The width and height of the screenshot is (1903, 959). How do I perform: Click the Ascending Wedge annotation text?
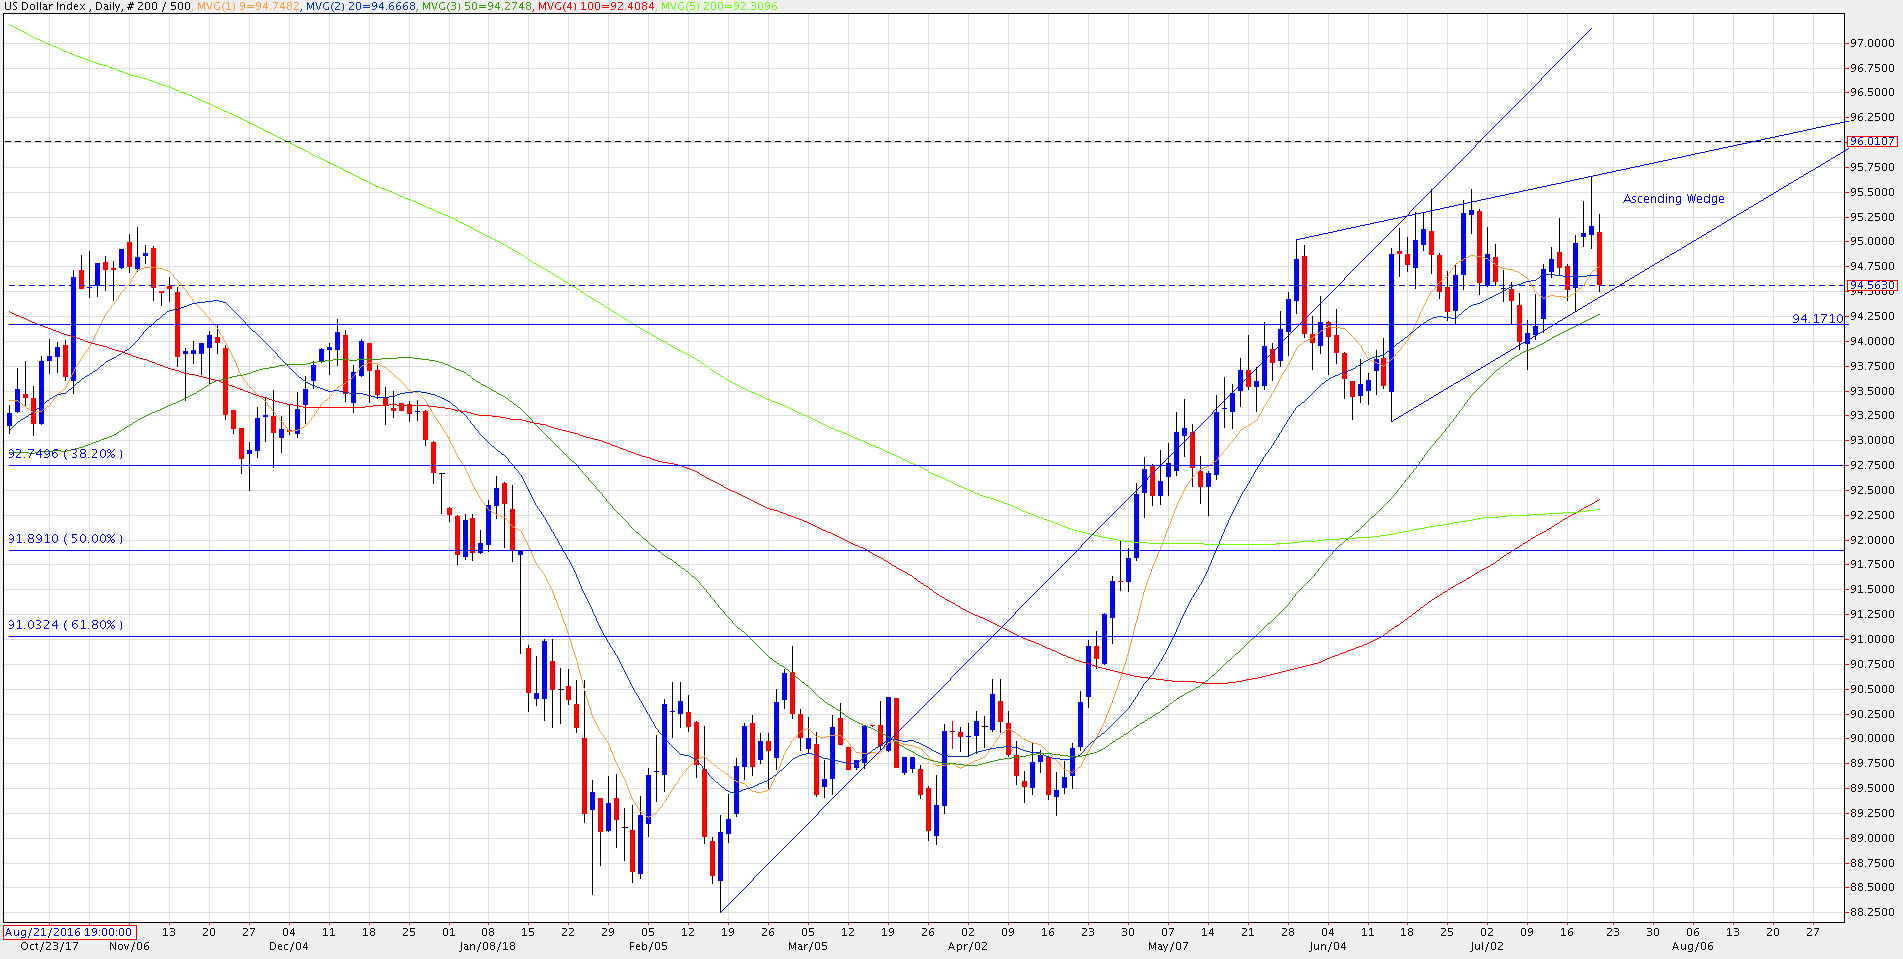[x=1673, y=199]
